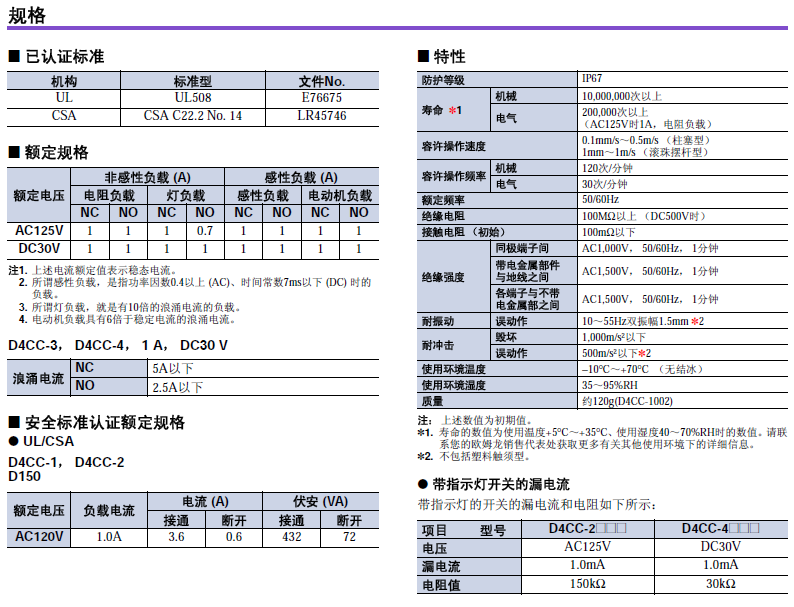Click the 432 volt-ampere value

point(292,537)
